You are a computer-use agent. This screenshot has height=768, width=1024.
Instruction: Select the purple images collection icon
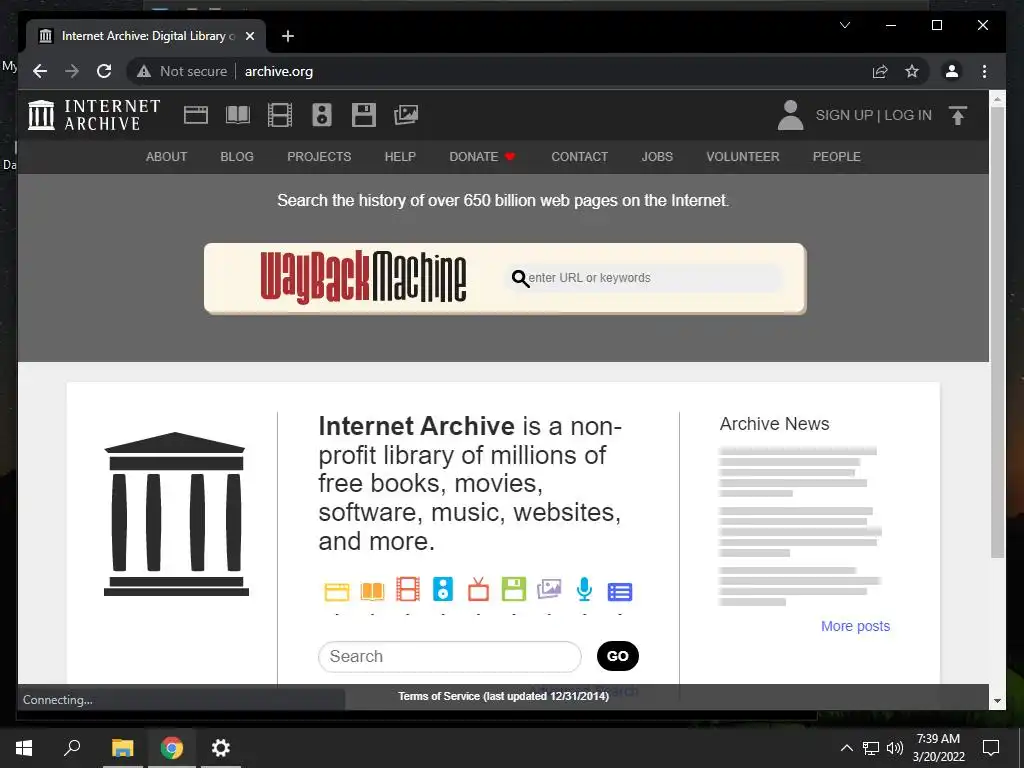pyautogui.click(x=549, y=589)
